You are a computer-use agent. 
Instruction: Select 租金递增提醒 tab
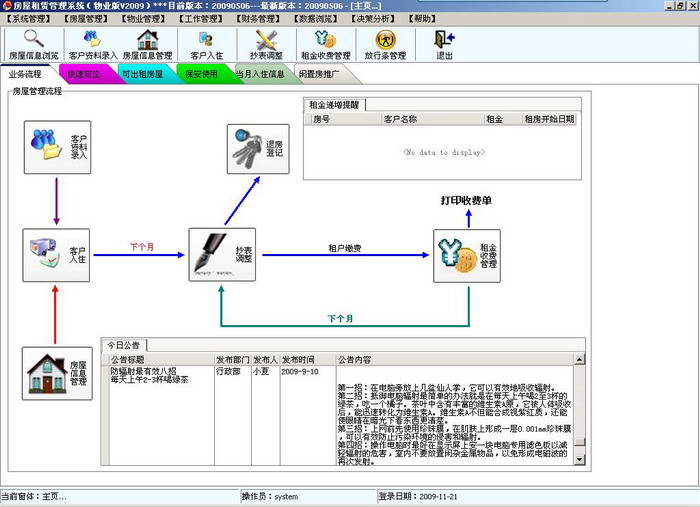tap(334, 105)
